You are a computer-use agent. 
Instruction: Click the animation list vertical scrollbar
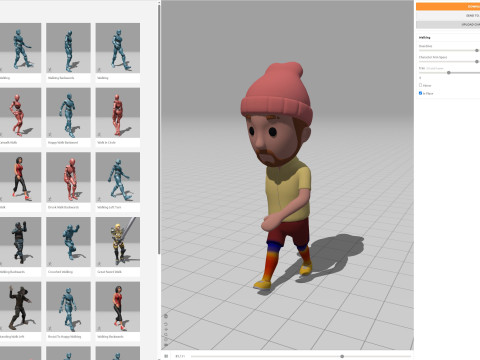click(x=159, y=128)
